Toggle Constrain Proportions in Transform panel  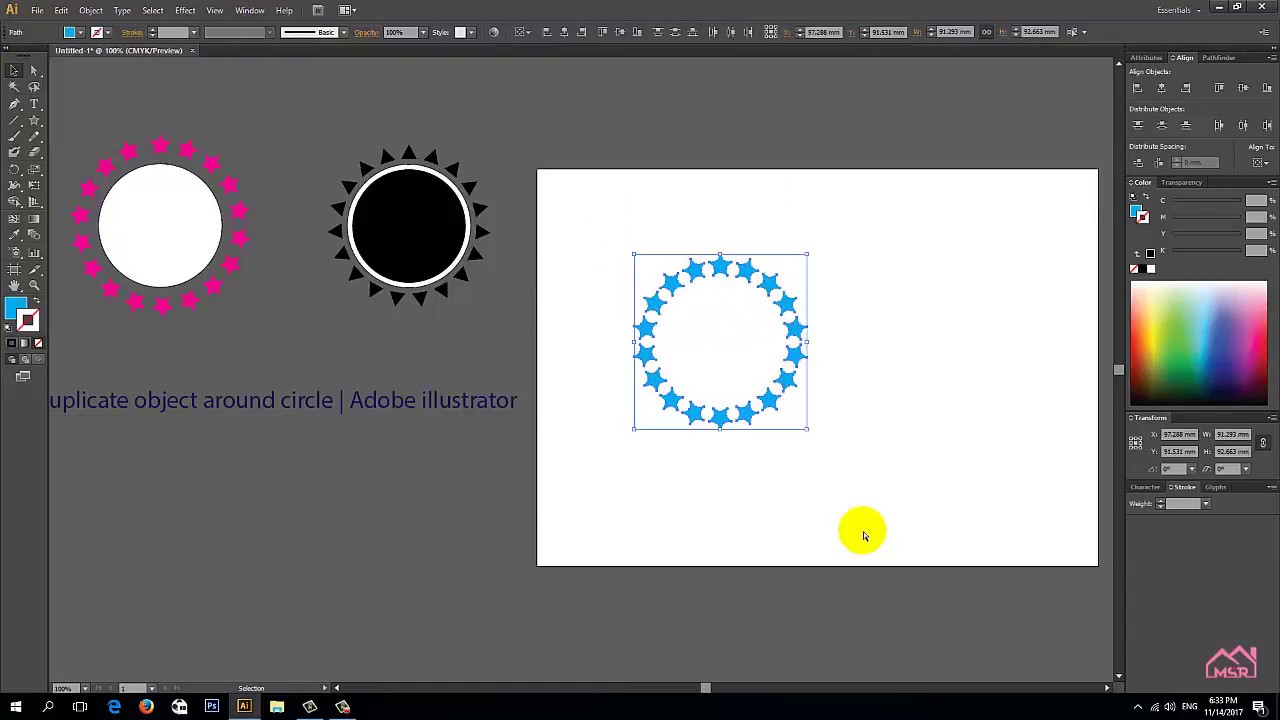(1263, 443)
